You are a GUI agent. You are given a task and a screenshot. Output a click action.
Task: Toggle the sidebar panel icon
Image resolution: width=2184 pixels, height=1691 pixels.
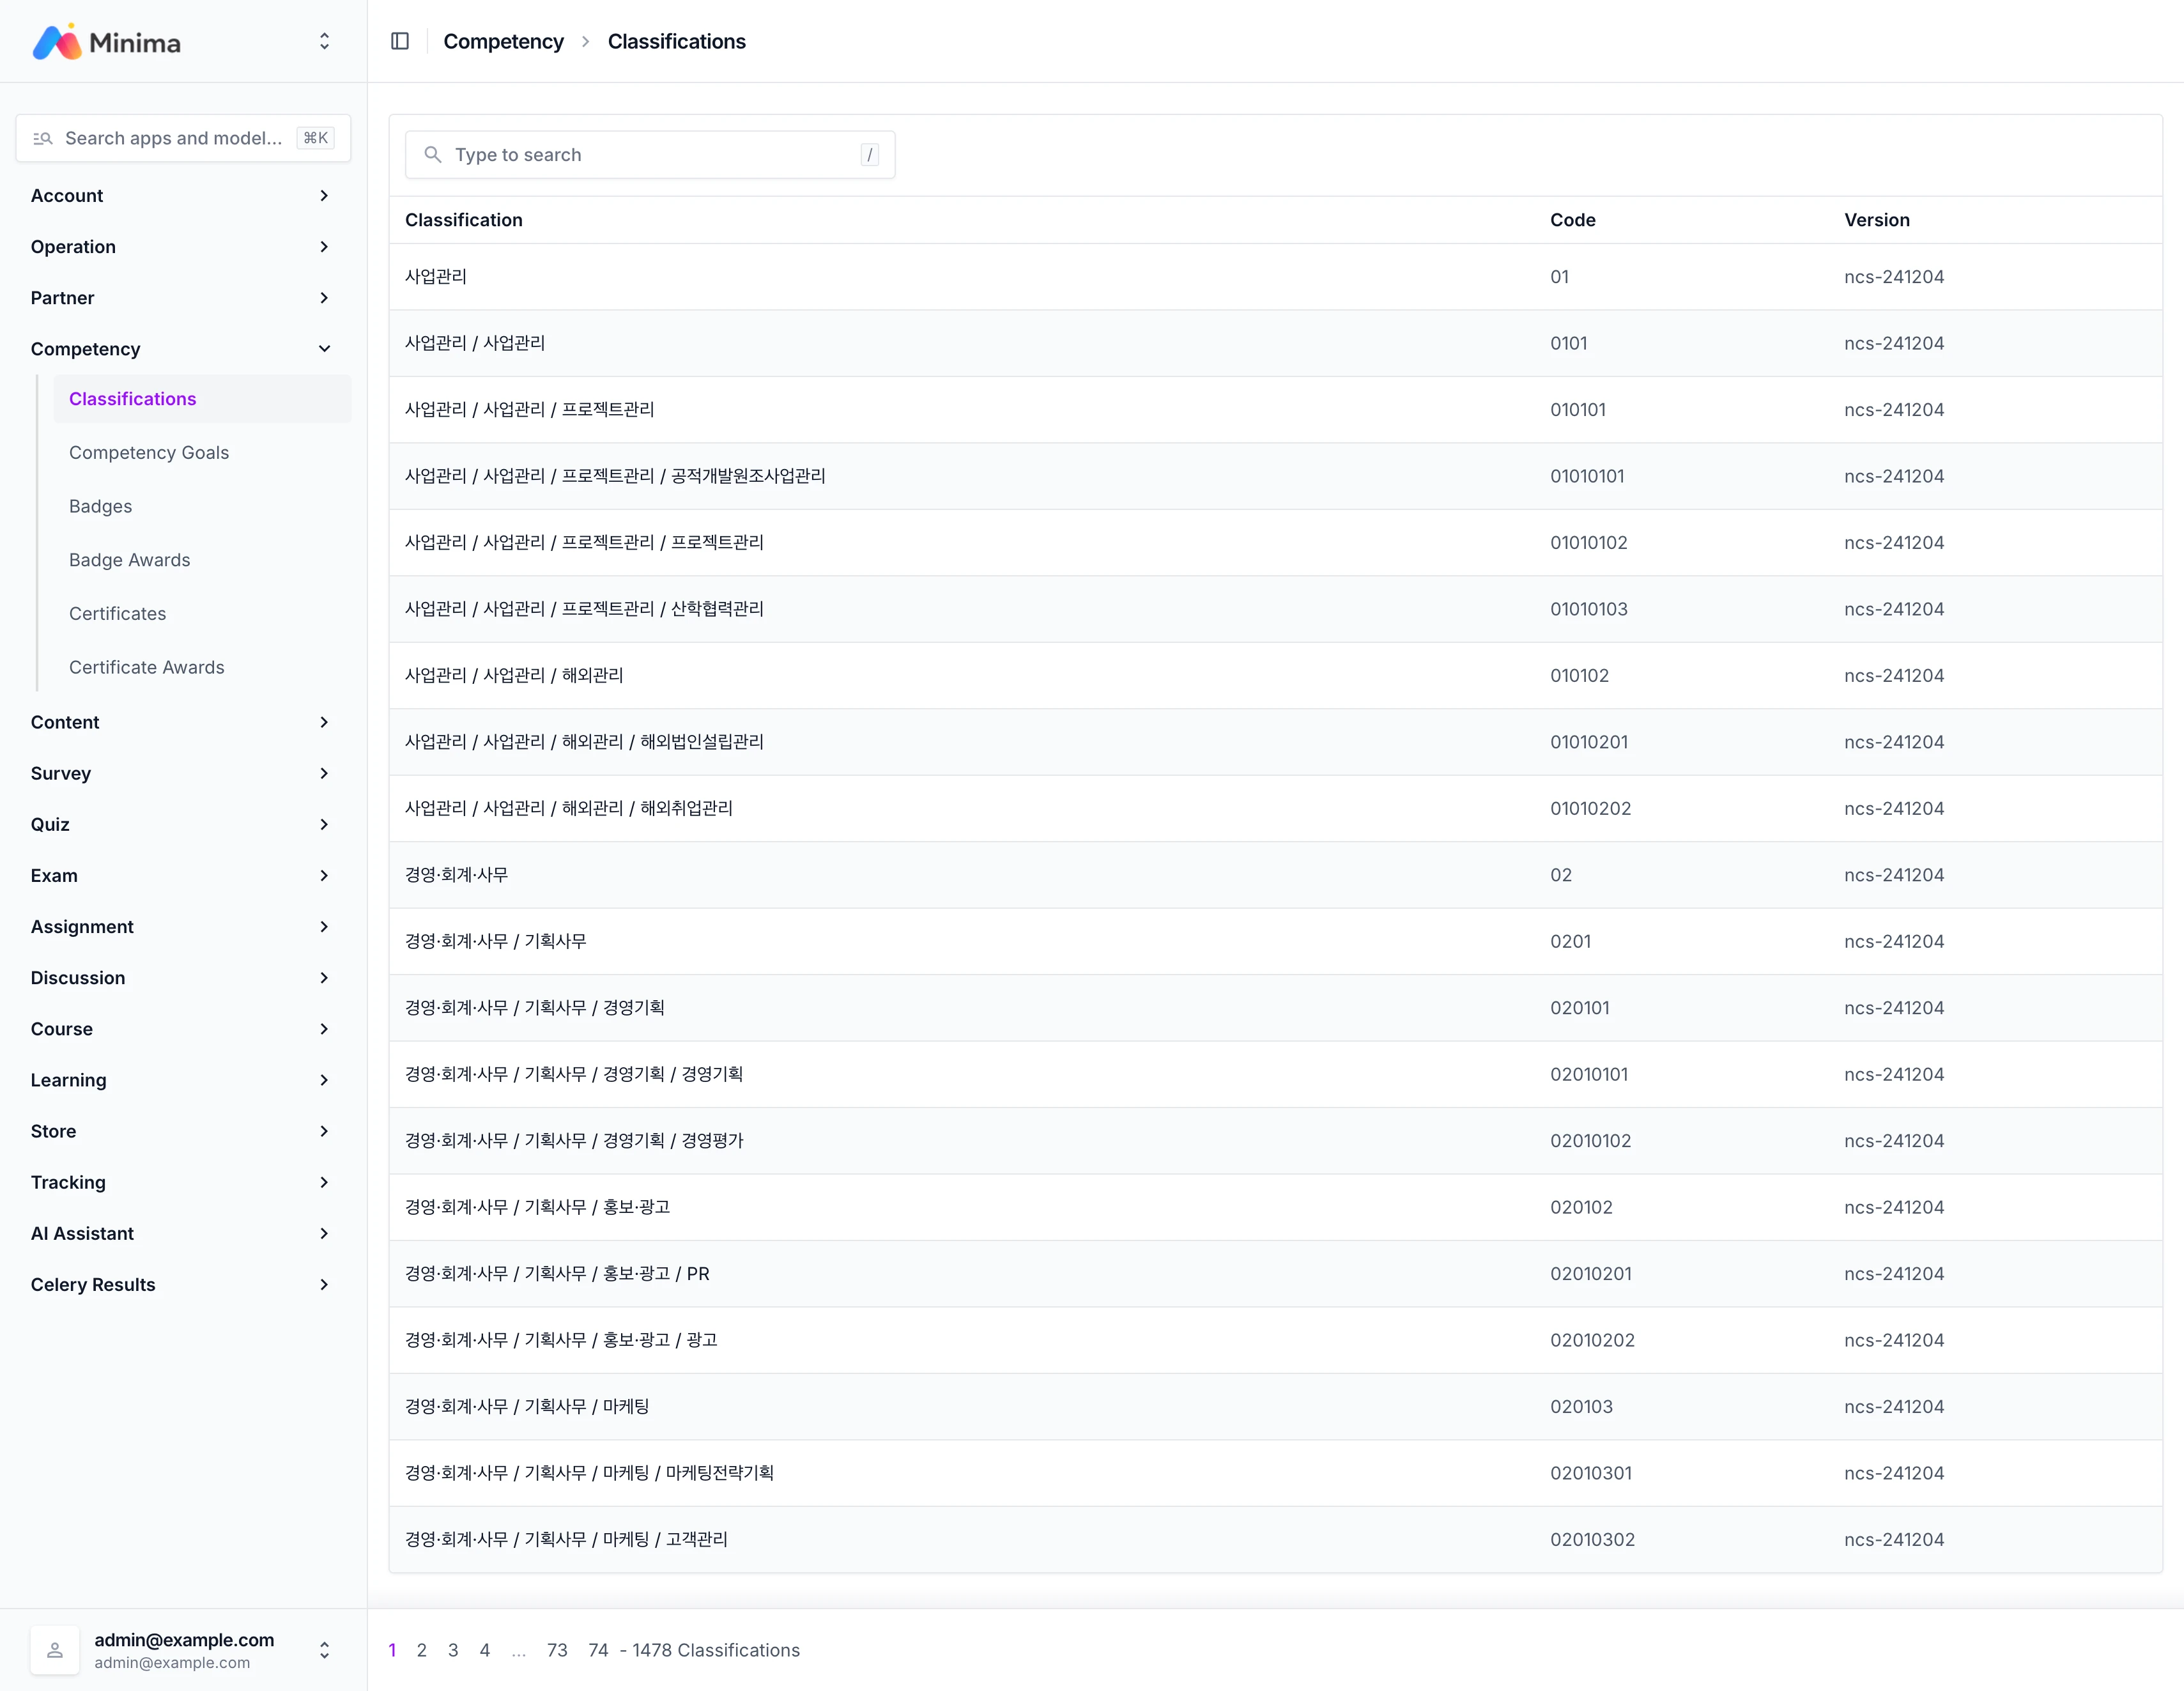pyautogui.click(x=400, y=41)
